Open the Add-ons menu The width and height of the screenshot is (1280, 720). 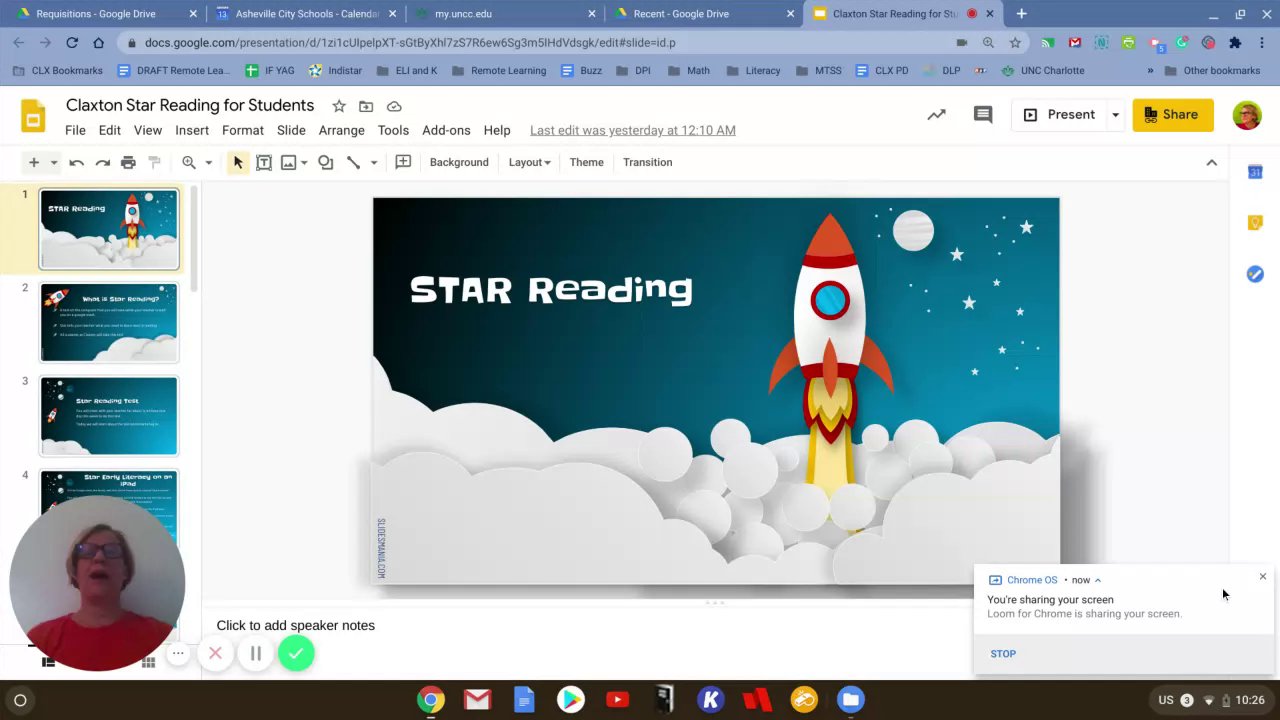[x=446, y=130]
